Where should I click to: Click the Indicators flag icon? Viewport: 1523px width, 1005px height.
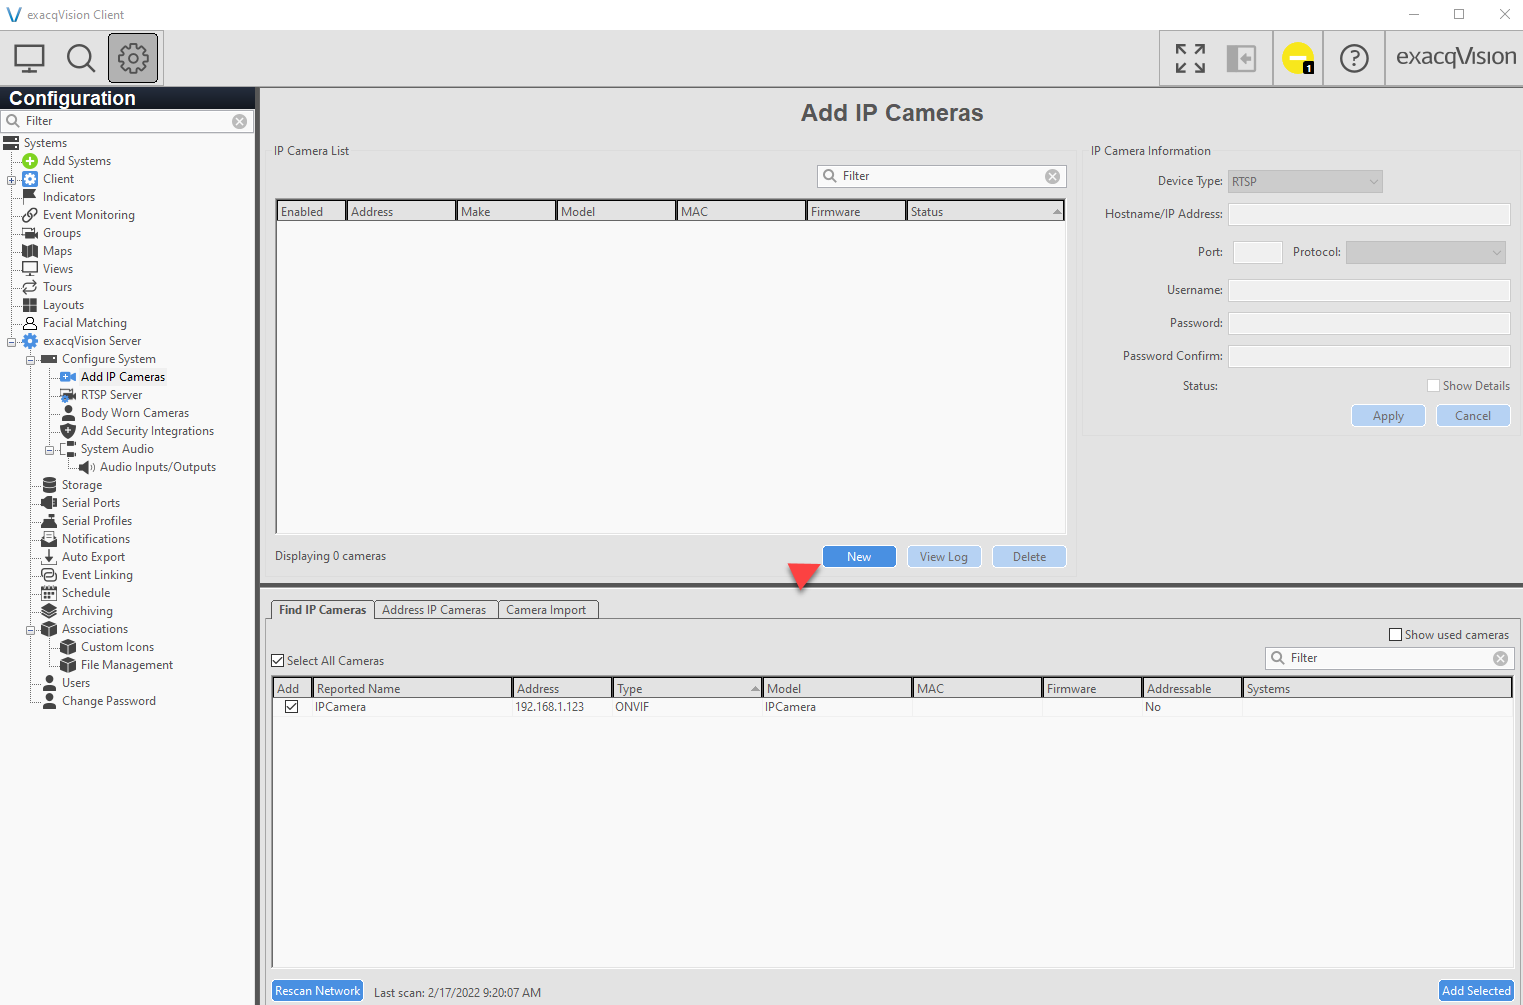pyautogui.click(x=30, y=197)
